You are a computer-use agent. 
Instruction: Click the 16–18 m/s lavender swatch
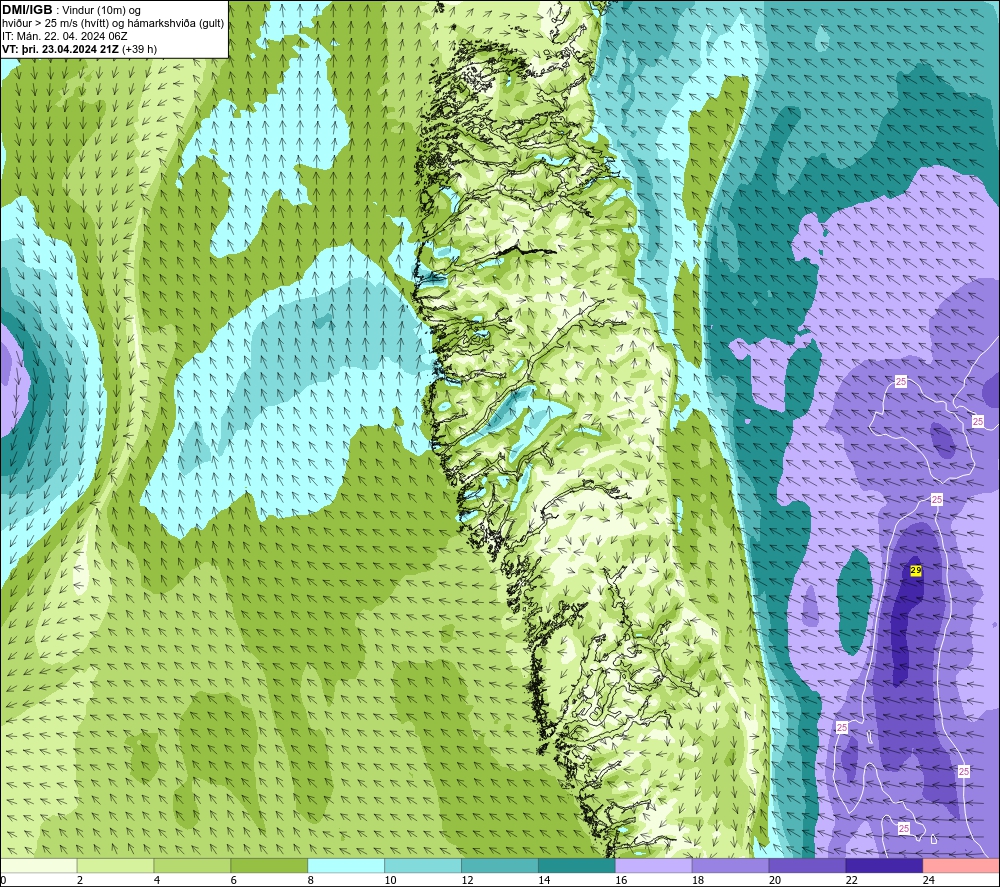pos(654,866)
